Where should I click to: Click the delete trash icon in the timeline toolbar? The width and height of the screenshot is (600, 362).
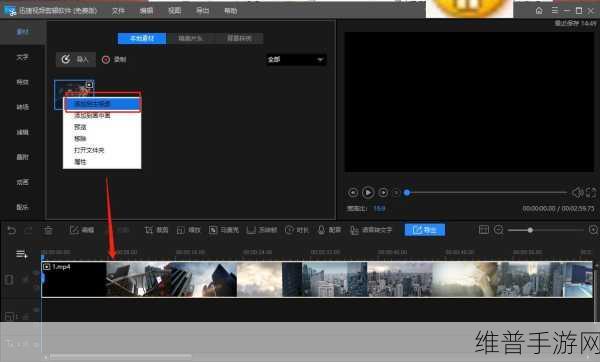(48, 230)
